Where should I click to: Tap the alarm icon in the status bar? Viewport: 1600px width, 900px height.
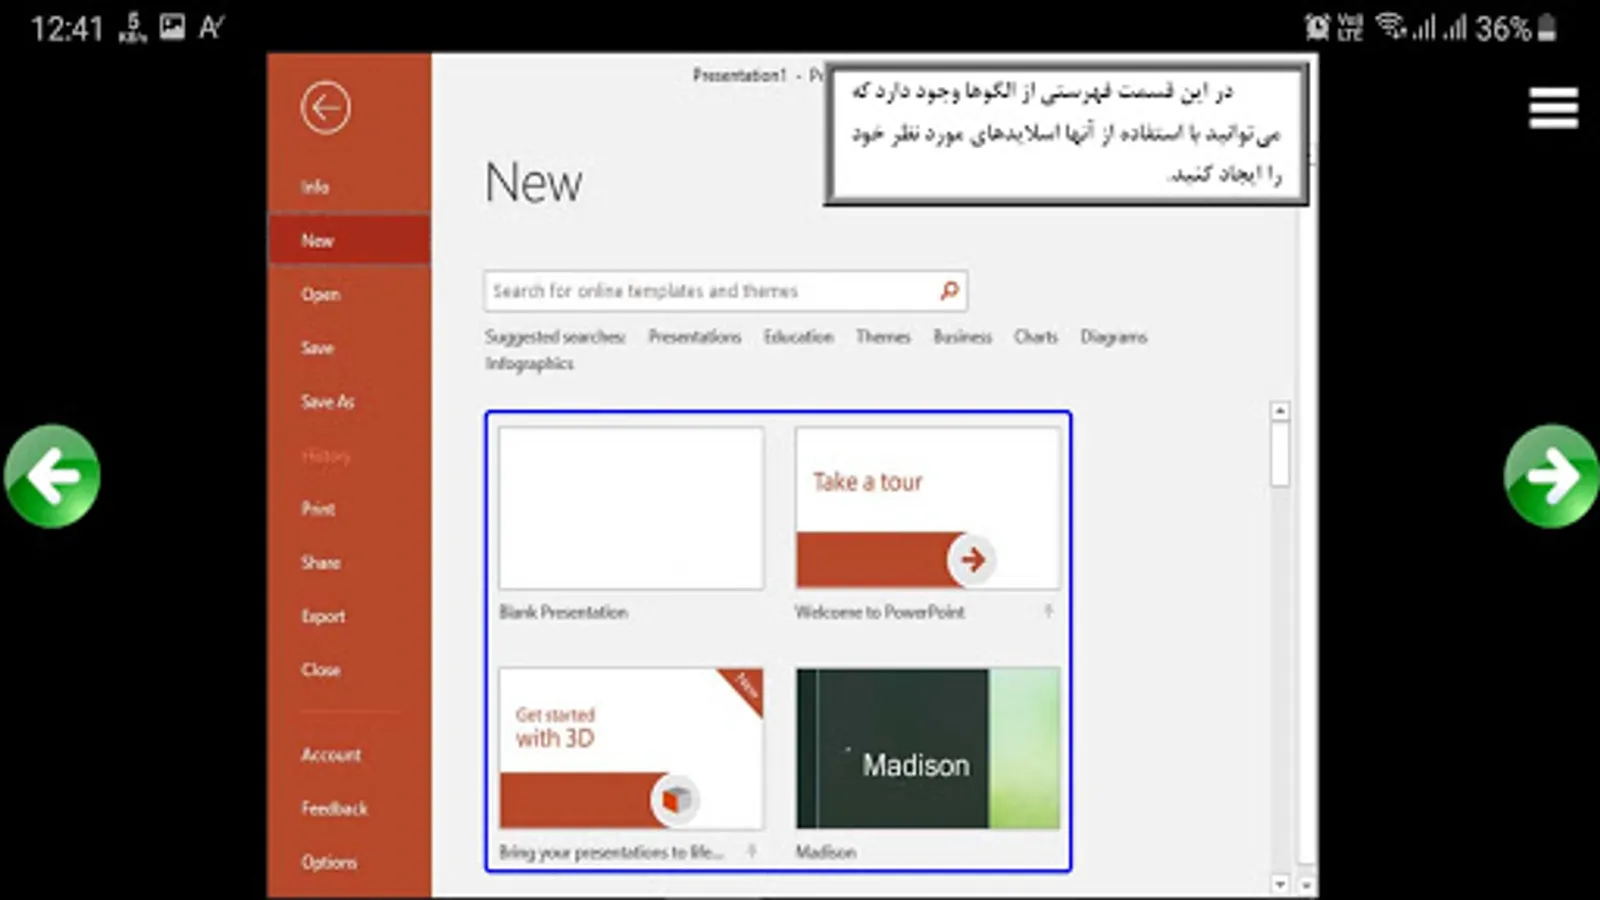click(1317, 27)
